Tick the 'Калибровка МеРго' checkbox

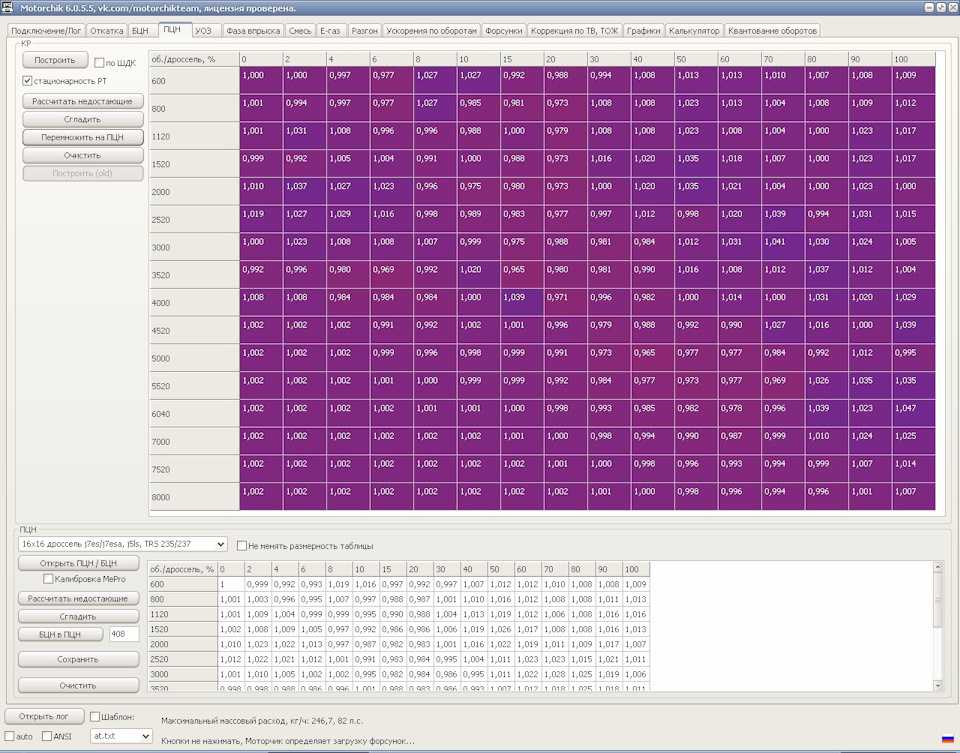click(x=48, y=579)
